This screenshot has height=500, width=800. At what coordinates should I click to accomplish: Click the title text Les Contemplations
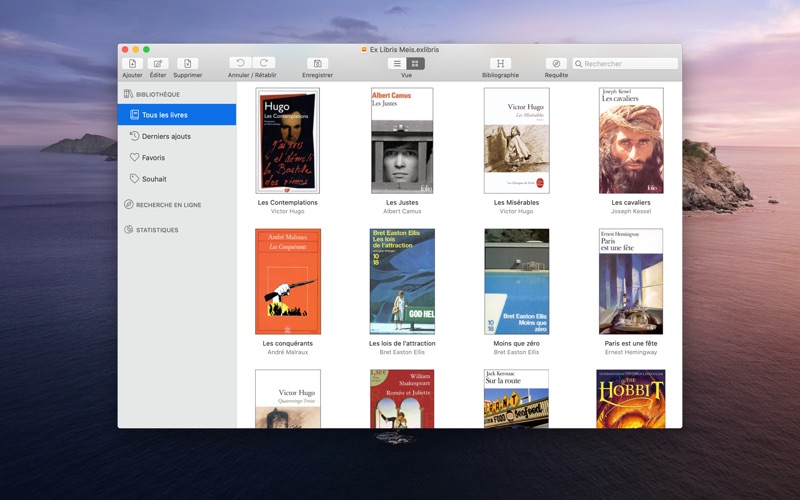coord(288,203)
